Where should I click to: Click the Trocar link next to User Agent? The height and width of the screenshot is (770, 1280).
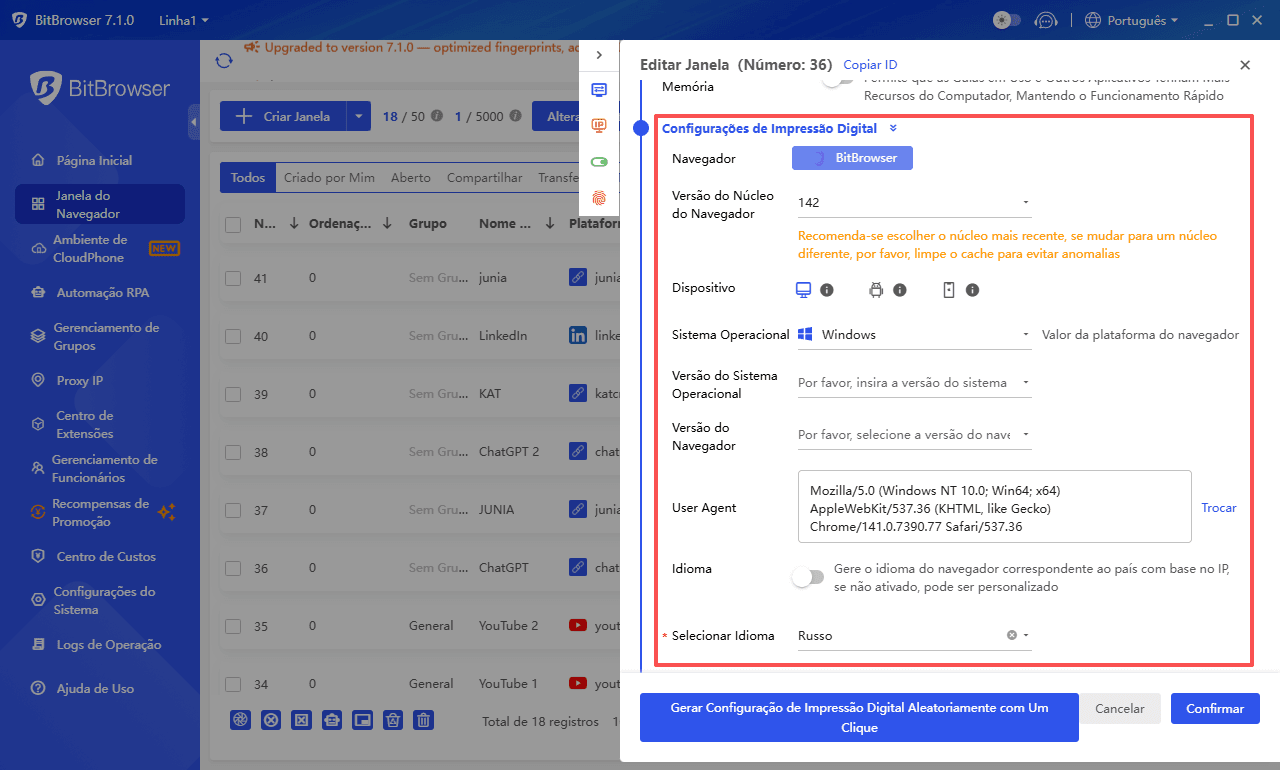coord(1218,507)
